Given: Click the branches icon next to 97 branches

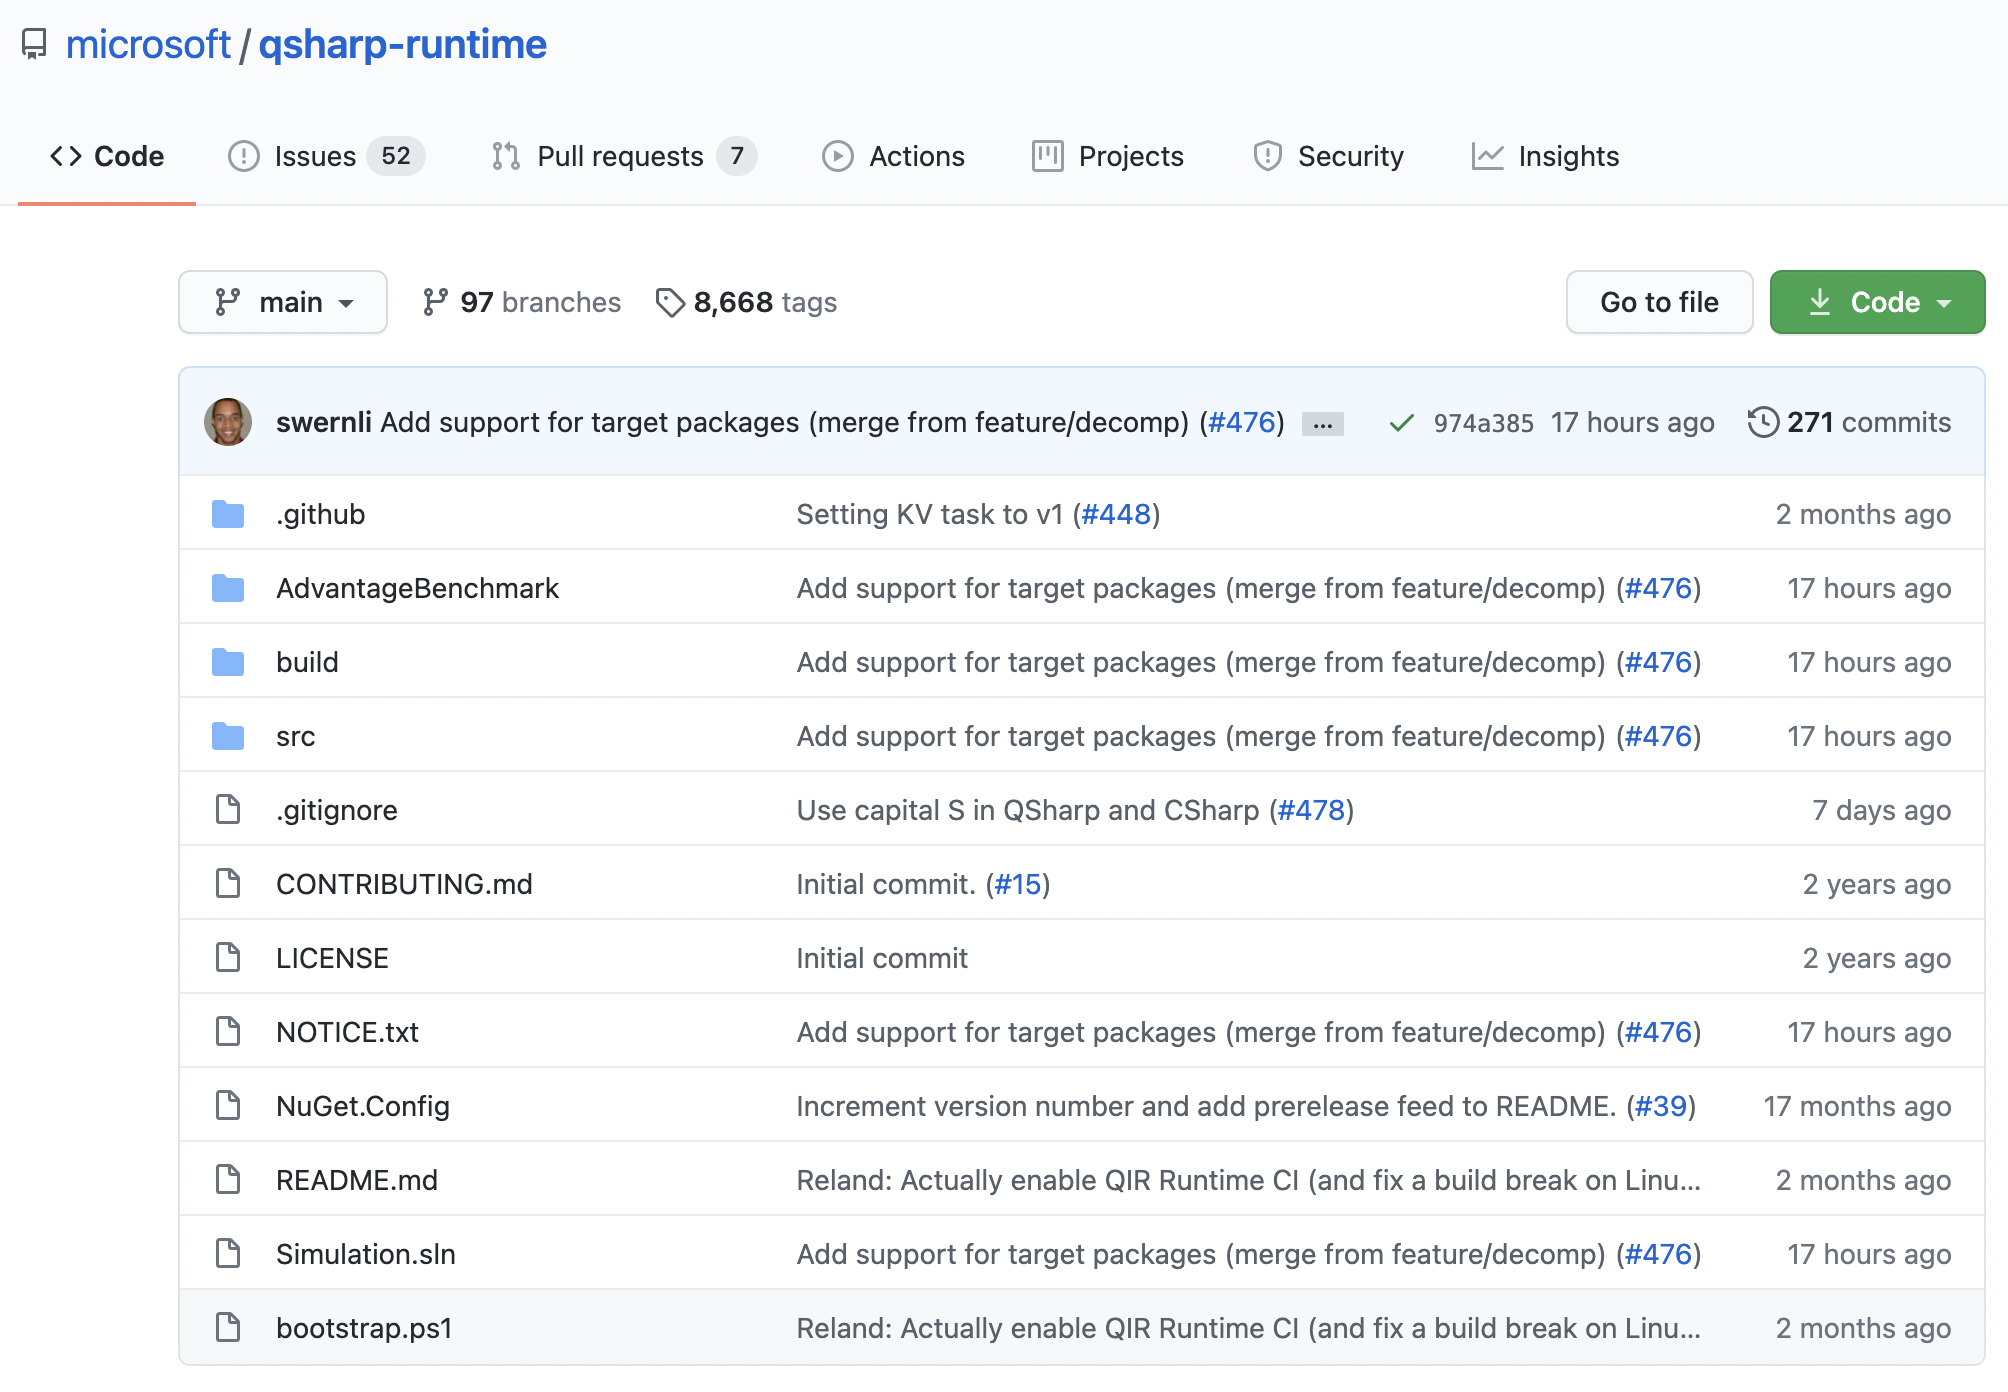Looking at the screenshot, I should [435, 302].
